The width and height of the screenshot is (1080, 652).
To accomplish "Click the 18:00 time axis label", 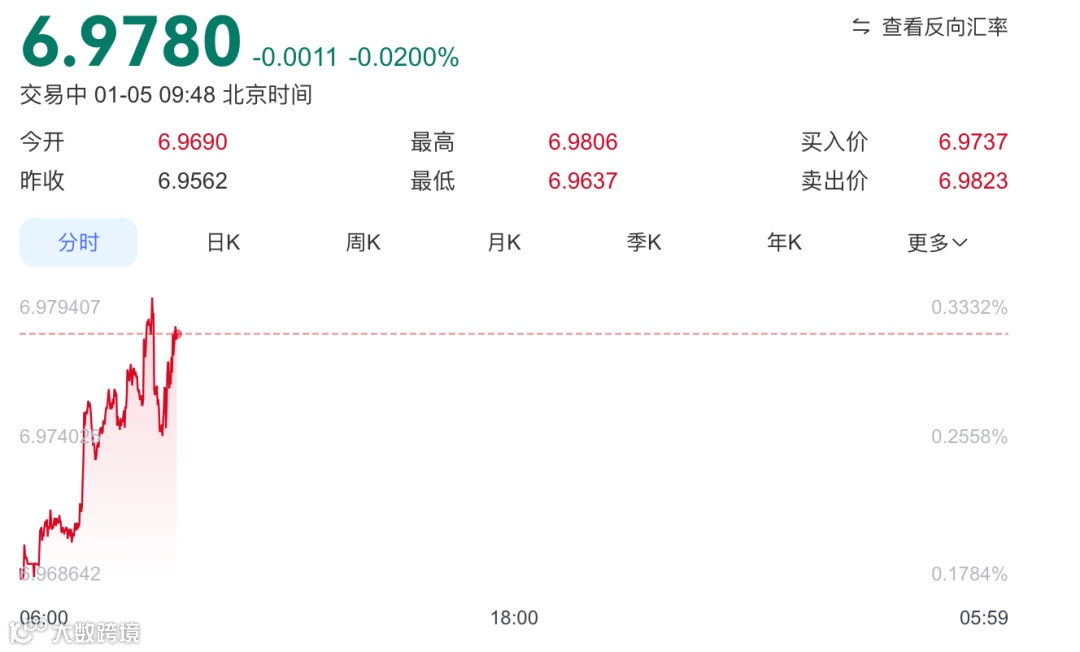I will tap(514, 617).
